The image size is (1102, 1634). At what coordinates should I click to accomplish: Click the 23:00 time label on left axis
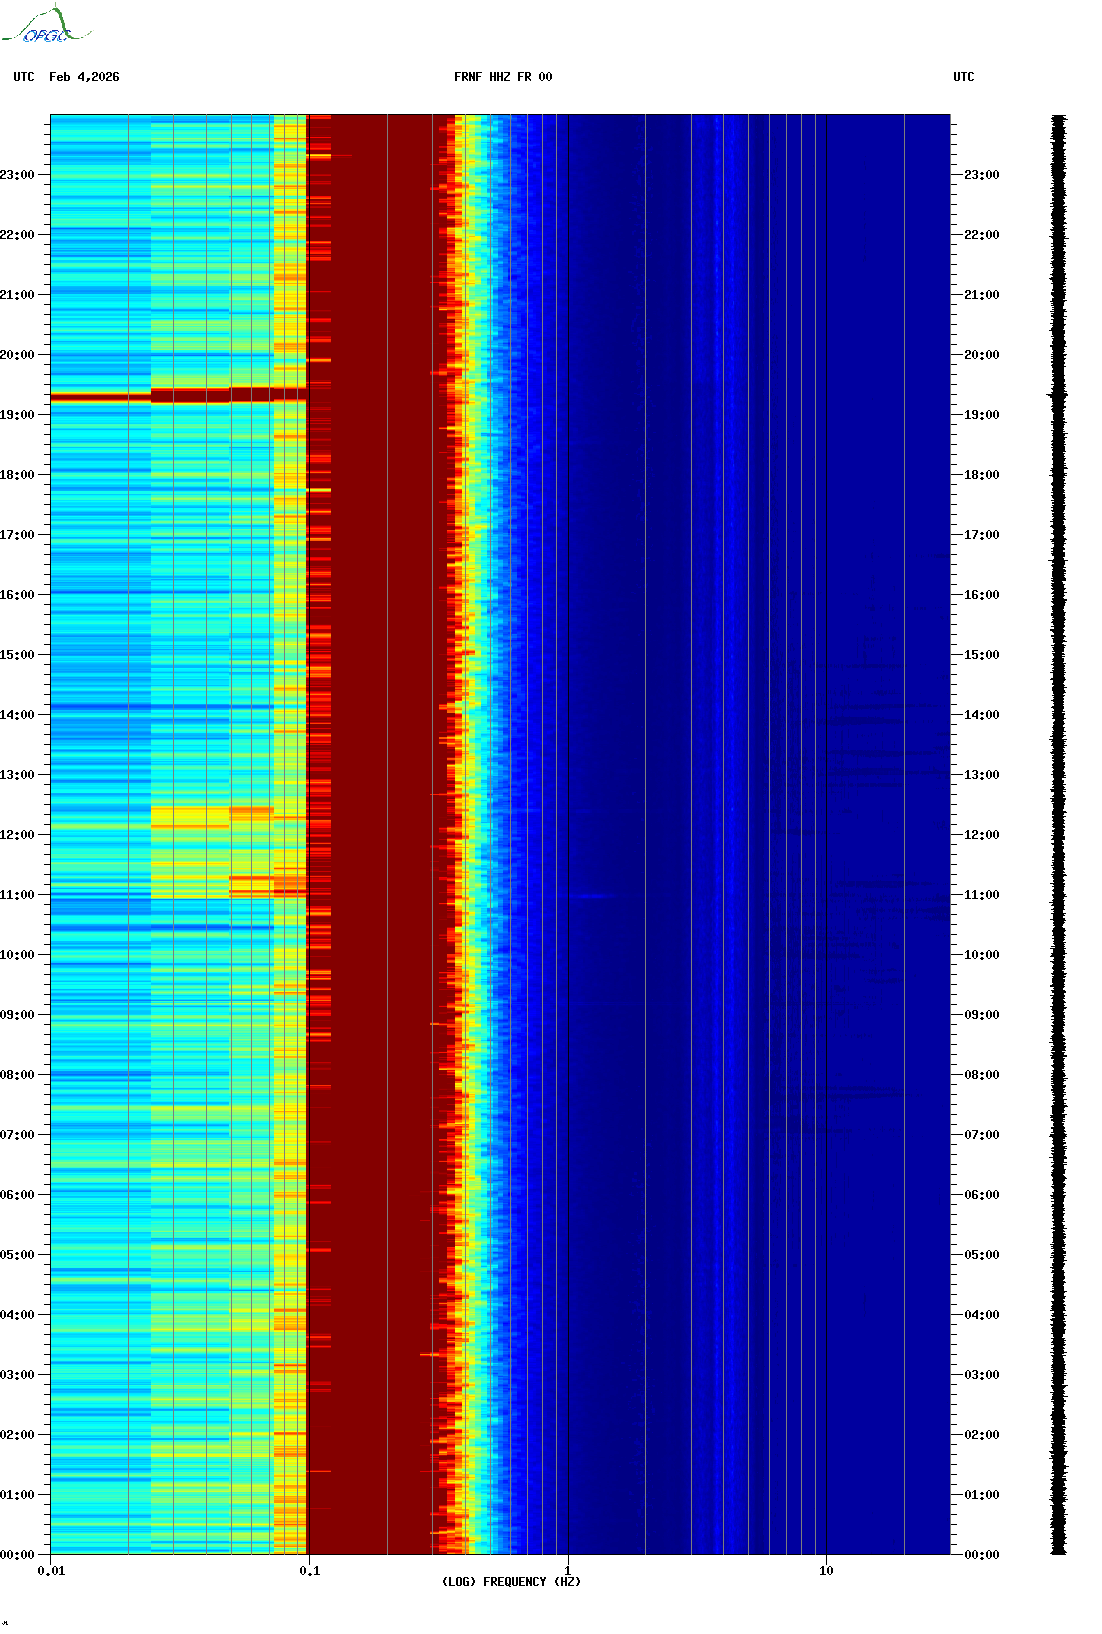click(x=17, y=175)
